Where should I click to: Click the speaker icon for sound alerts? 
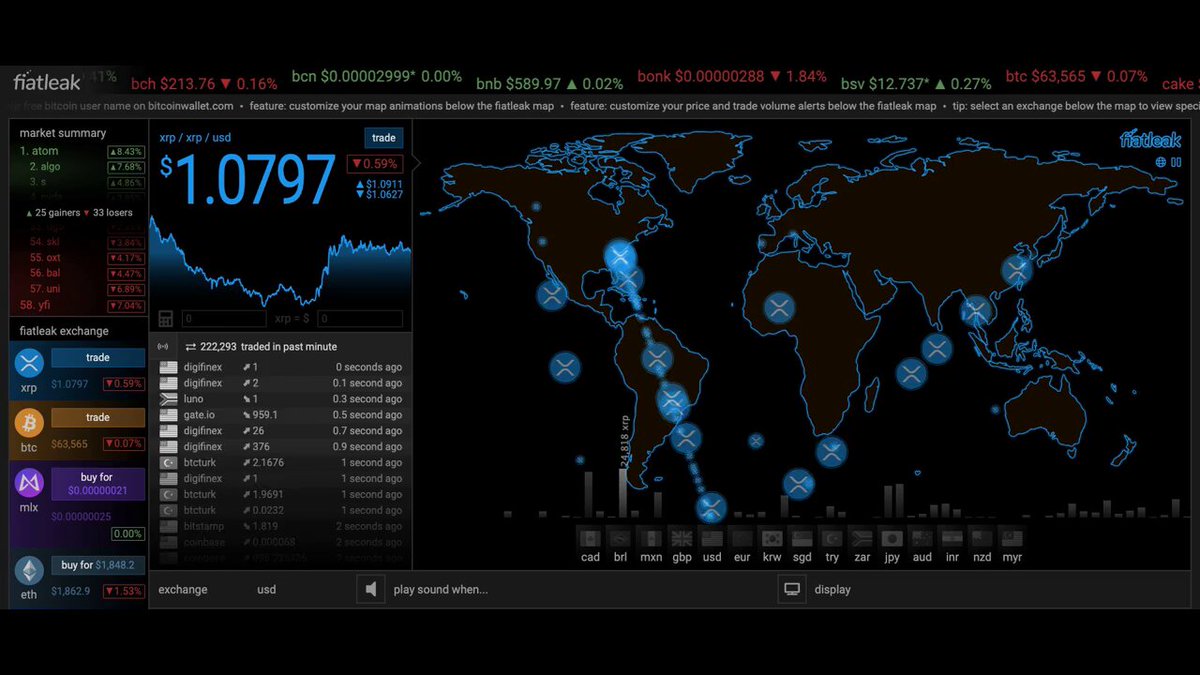click(371, 590)
